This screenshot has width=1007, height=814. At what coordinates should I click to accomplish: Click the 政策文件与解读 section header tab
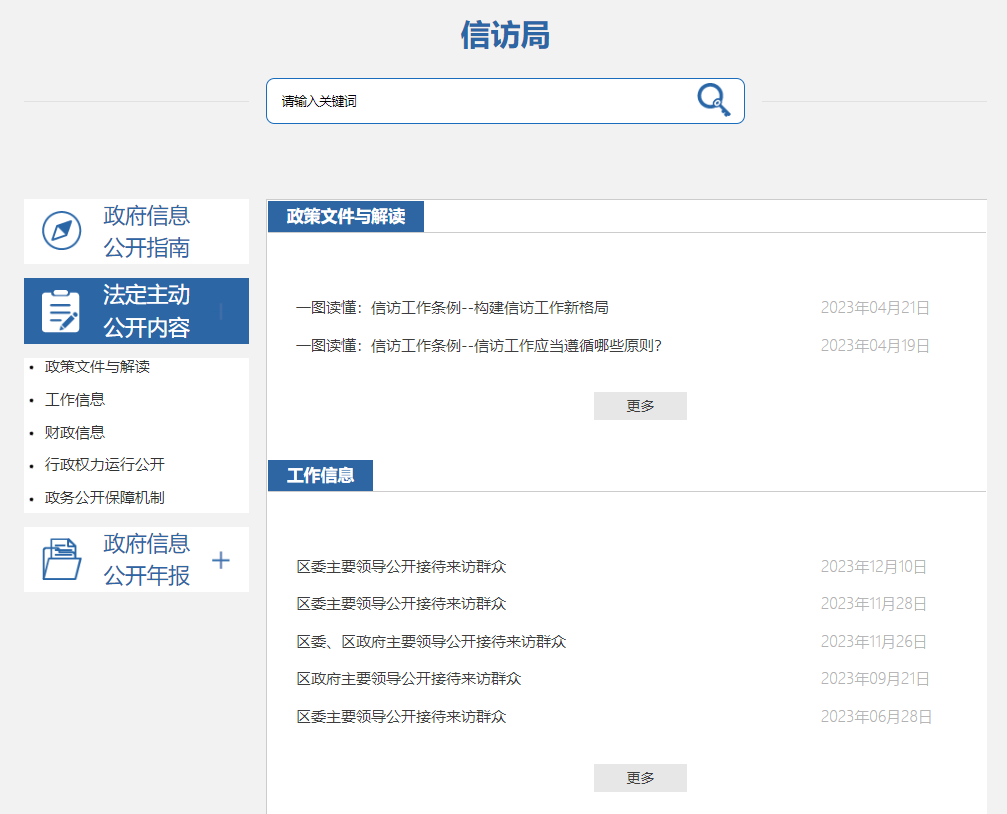346,217
